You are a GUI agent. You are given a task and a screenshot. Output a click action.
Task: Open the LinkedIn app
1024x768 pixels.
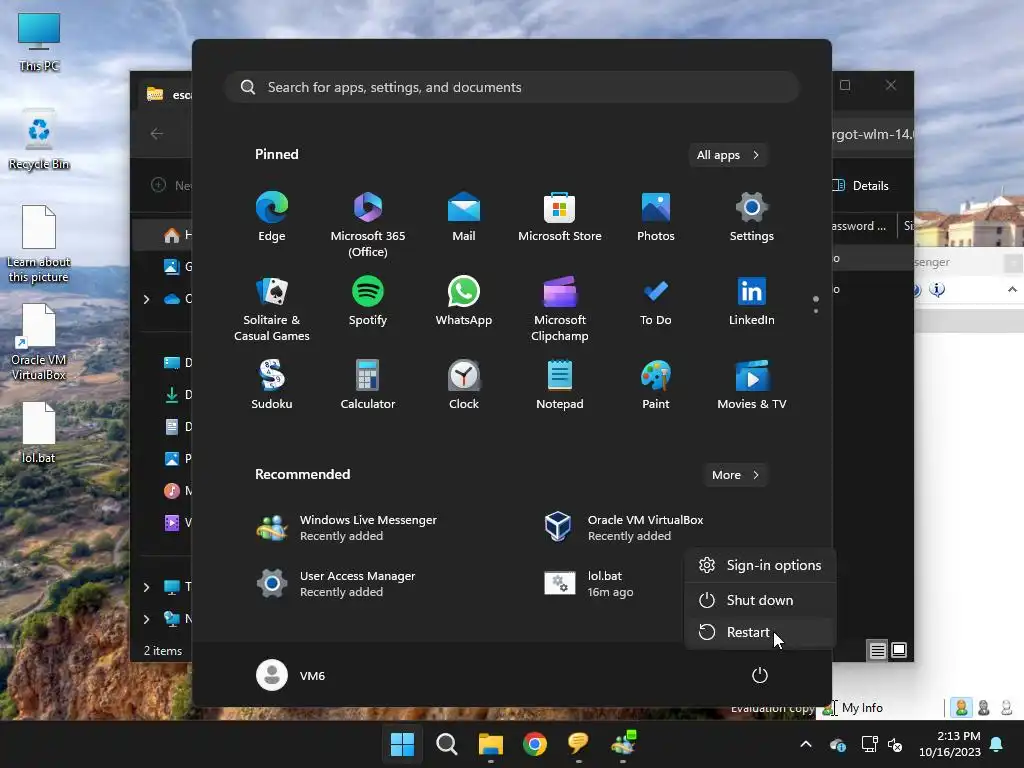(752, 301)
